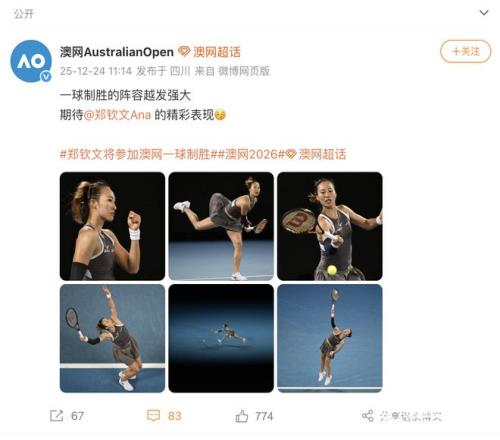Click the diamond icon beside 澳网超话 in header

[184, 52]
